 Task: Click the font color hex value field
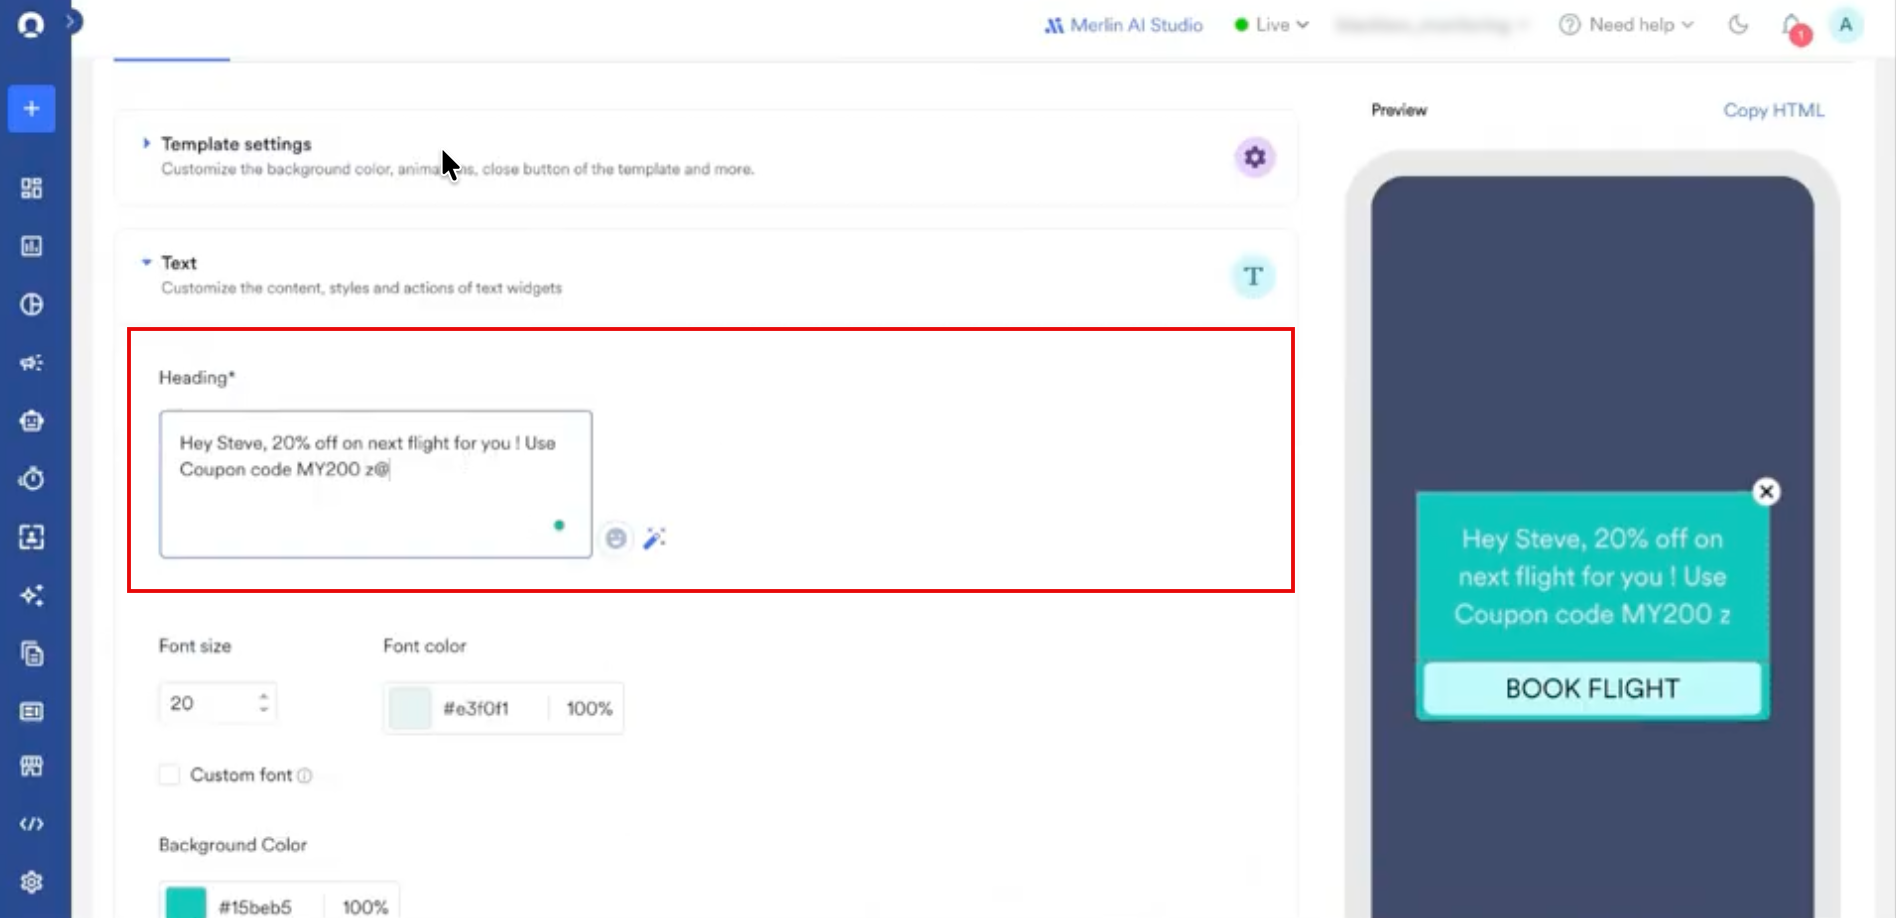[476, 708]
